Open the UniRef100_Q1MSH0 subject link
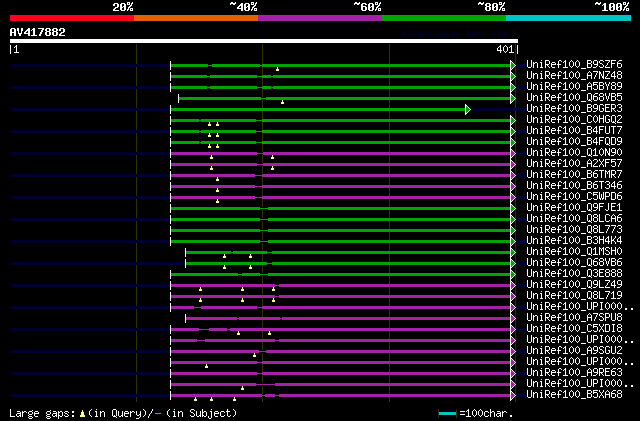The image size is (640, 421). click(574, 251)
